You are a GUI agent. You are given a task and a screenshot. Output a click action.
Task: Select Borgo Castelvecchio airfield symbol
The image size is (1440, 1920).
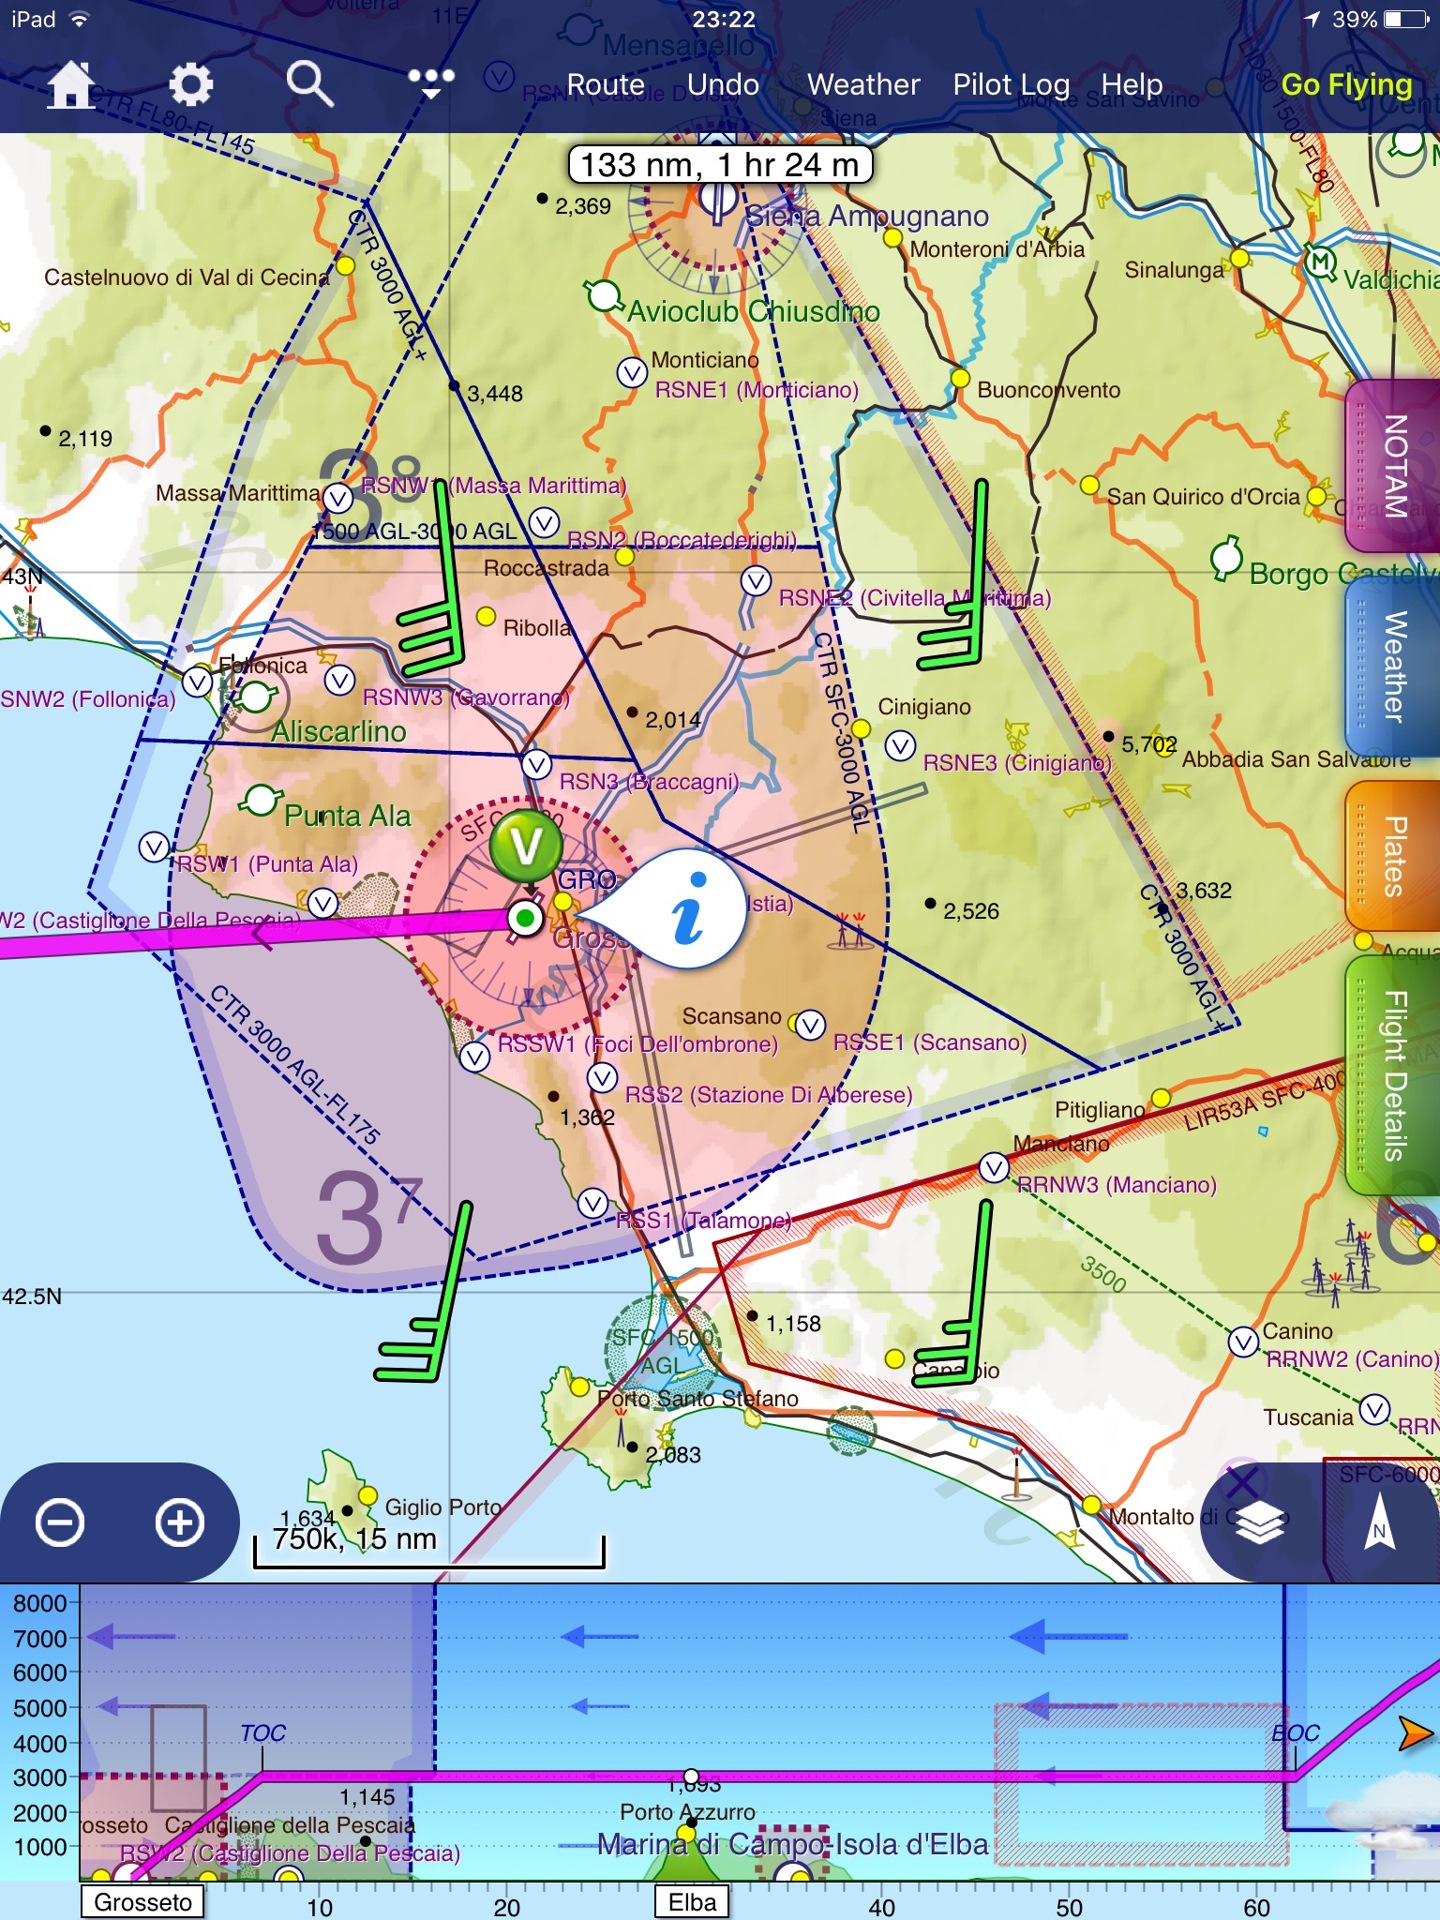point(1226,558)
